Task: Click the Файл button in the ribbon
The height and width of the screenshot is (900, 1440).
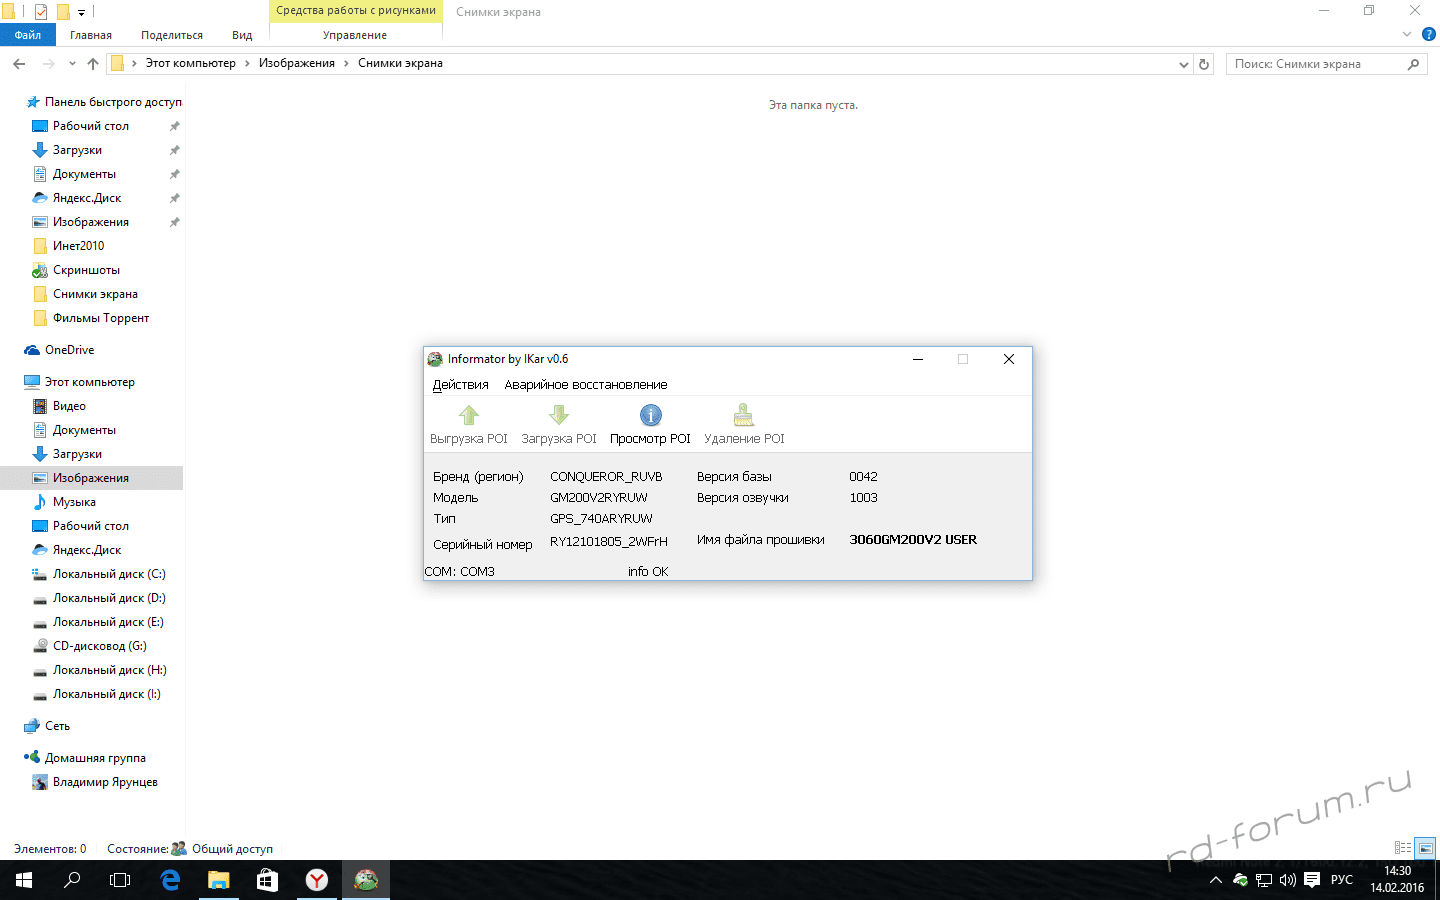Action: coord(28,35)
